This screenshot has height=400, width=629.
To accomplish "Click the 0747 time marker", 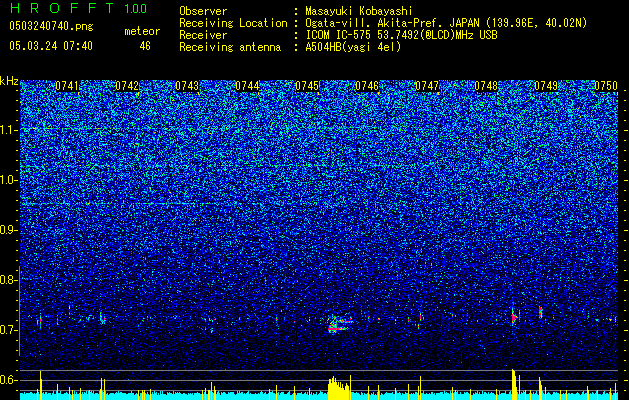I will tap(427, 86).
